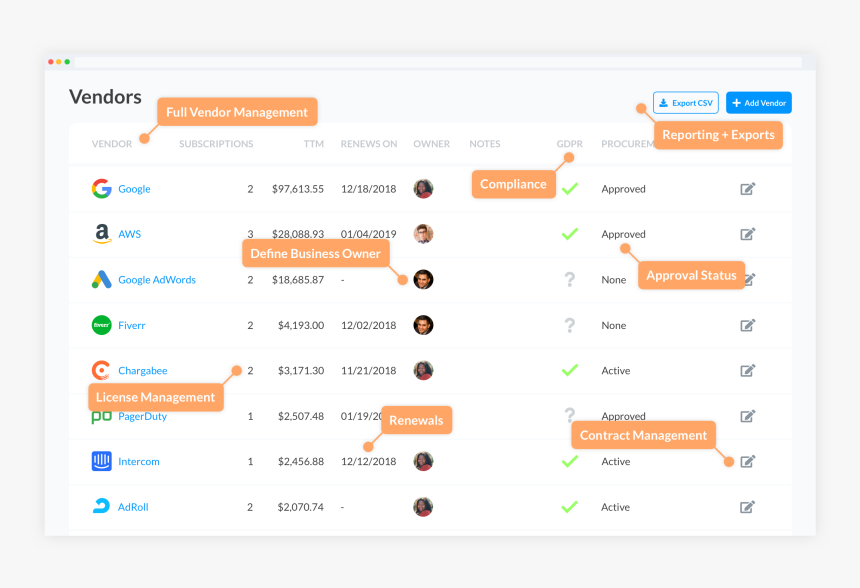Screen dimensions: 860x588
Task: Edit the Google vendor row
Action: point(748,189)
